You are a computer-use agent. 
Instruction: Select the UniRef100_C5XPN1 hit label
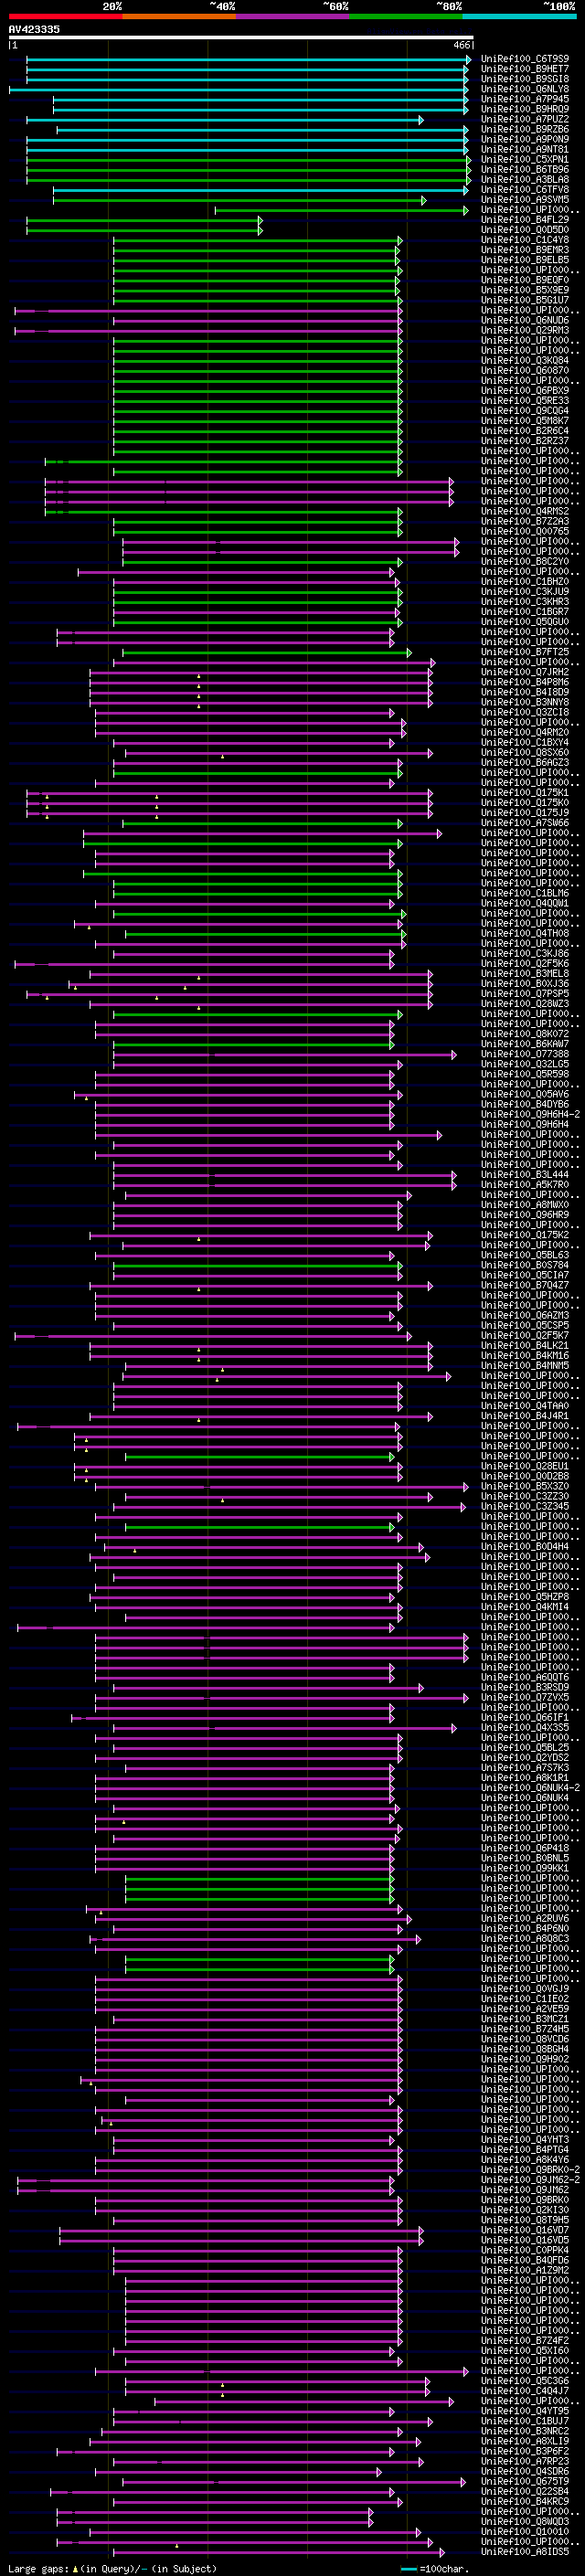(525, 160)
